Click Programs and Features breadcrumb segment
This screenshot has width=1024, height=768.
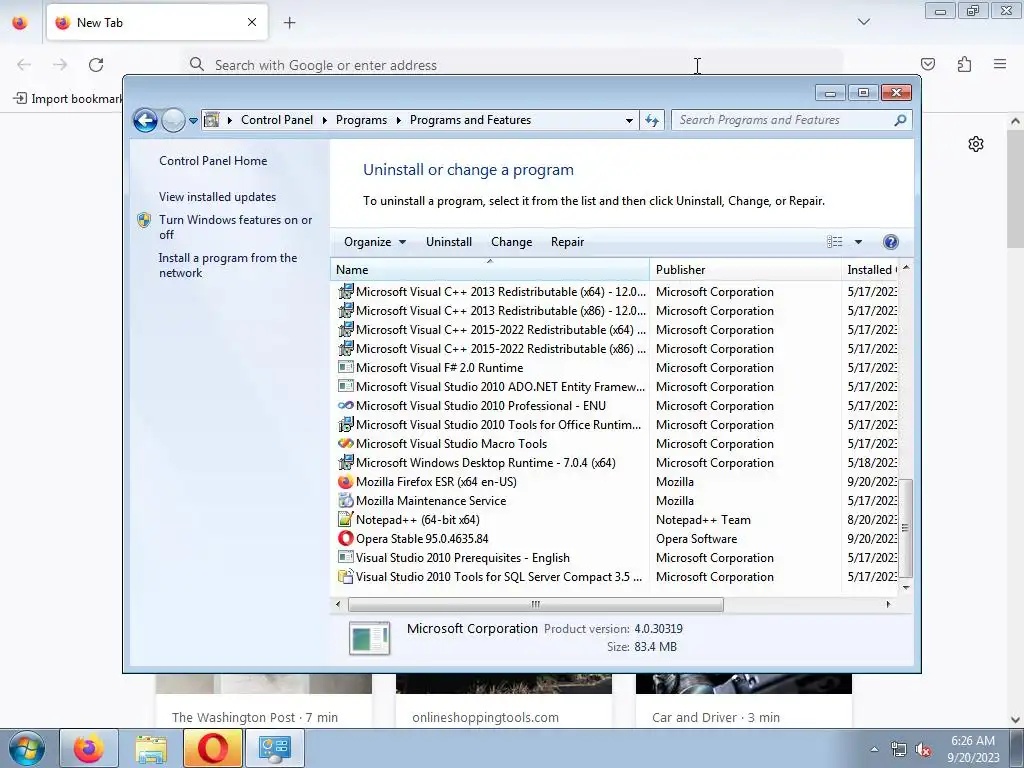click(x=470, y=120)
